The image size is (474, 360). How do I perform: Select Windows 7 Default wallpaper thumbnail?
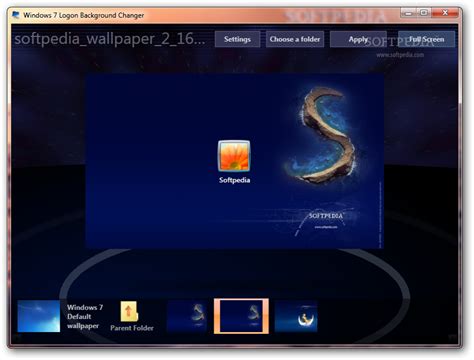(x=39, y=316)
